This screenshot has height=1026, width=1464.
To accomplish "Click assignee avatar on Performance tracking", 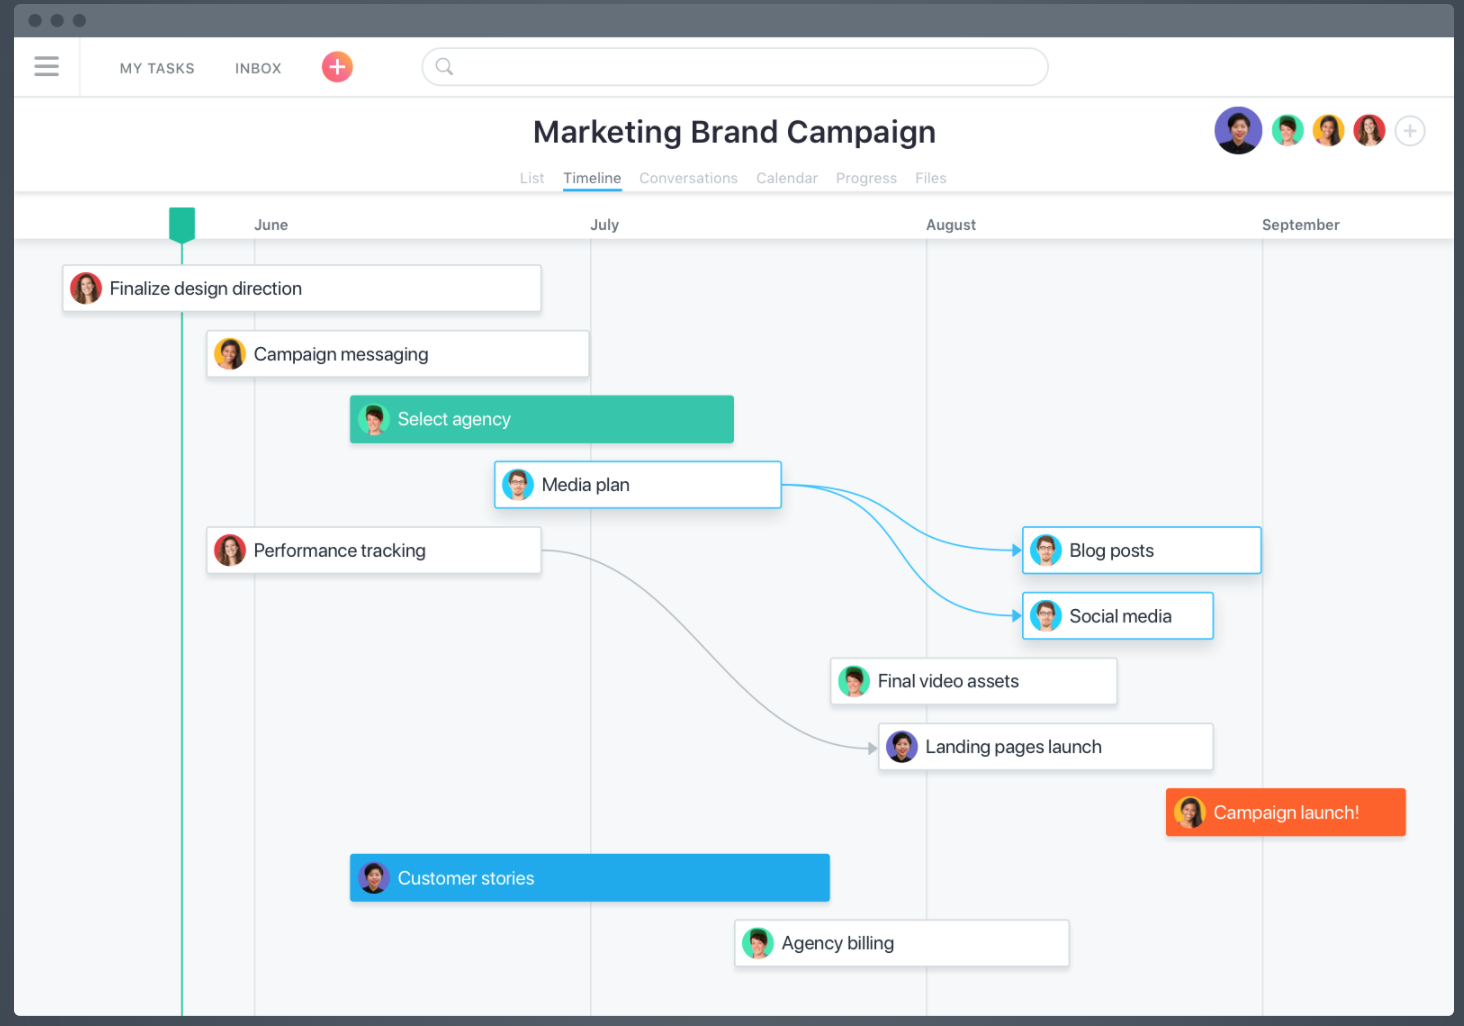I will point(230,550).
